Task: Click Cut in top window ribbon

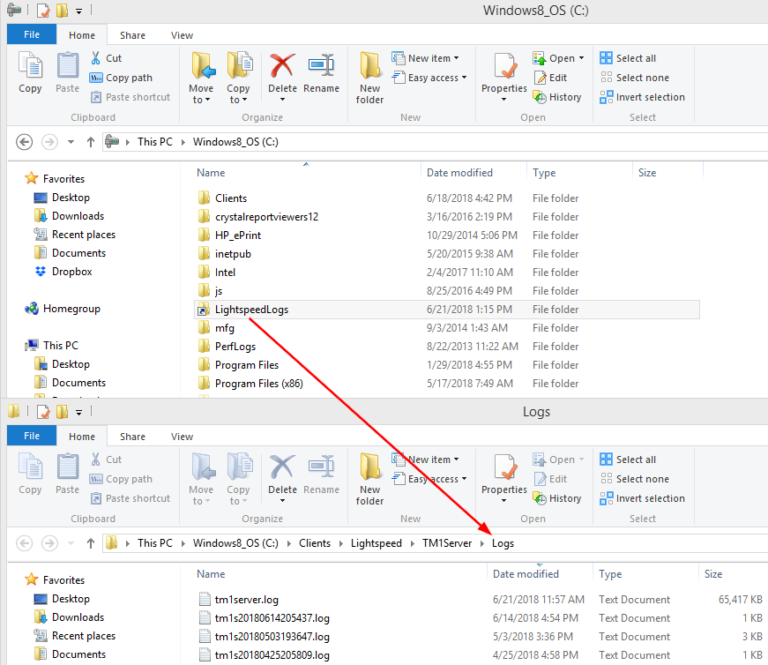Action: coord(106,58)
